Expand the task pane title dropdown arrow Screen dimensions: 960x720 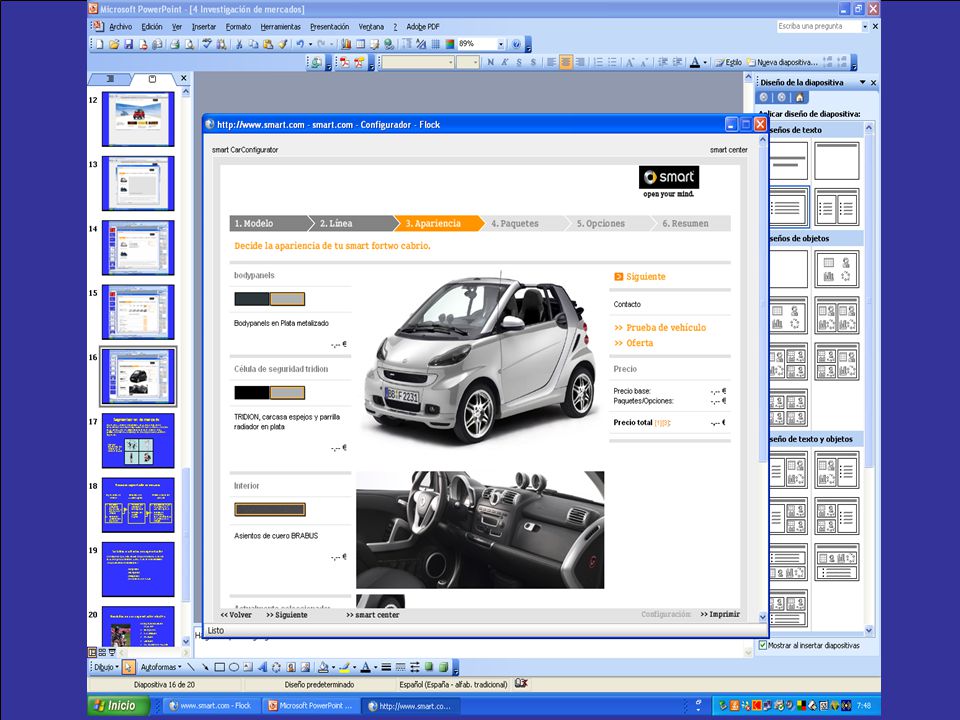863,82
